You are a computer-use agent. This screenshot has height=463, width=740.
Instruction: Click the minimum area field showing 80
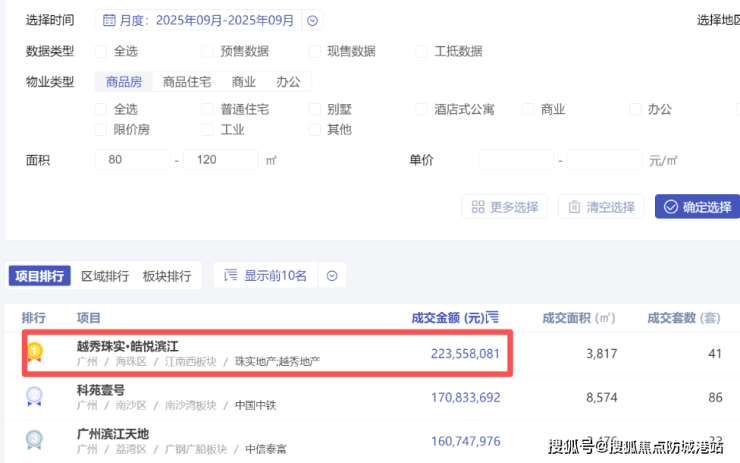pos(133,160)
